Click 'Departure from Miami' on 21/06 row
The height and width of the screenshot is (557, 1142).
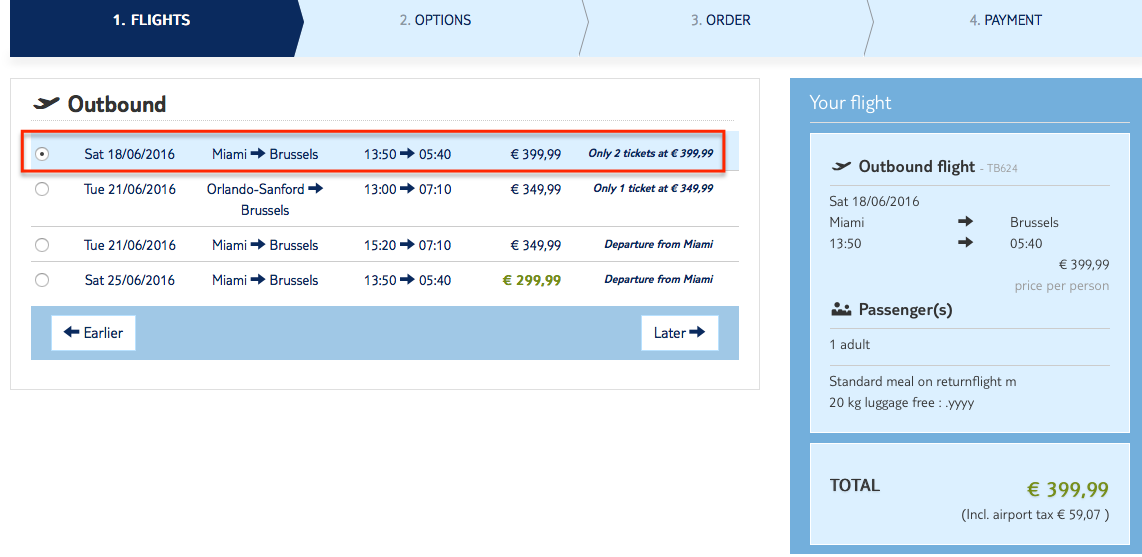[658, 244]
